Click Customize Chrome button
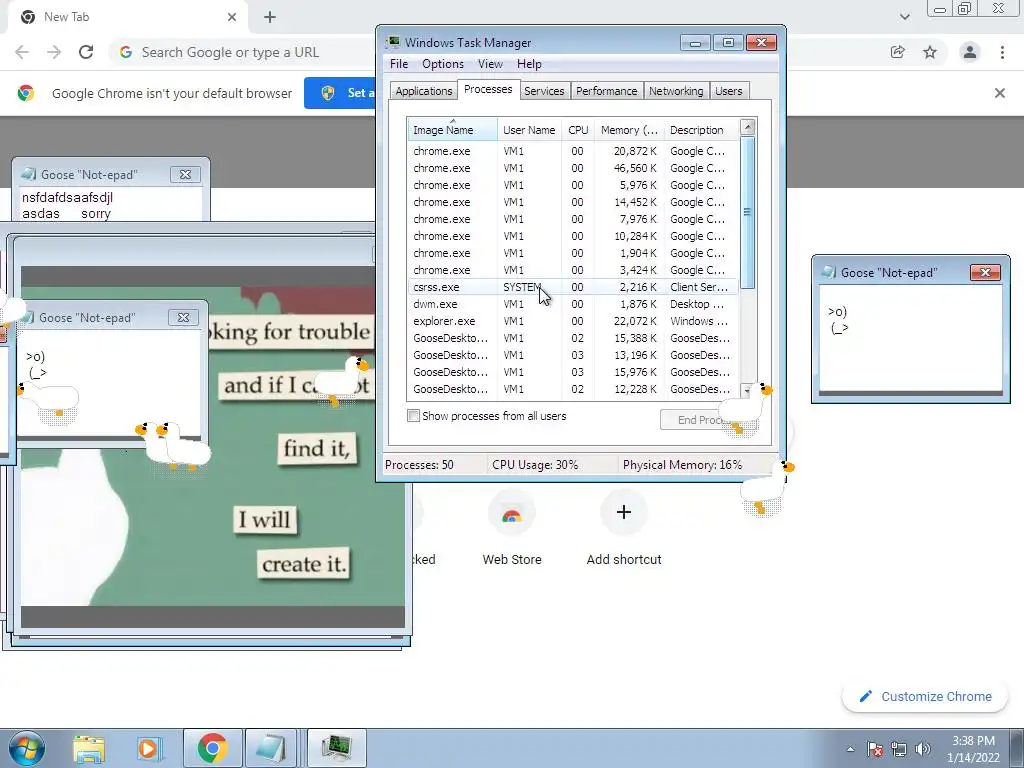 pyautogui.click(x=923, y=697)
